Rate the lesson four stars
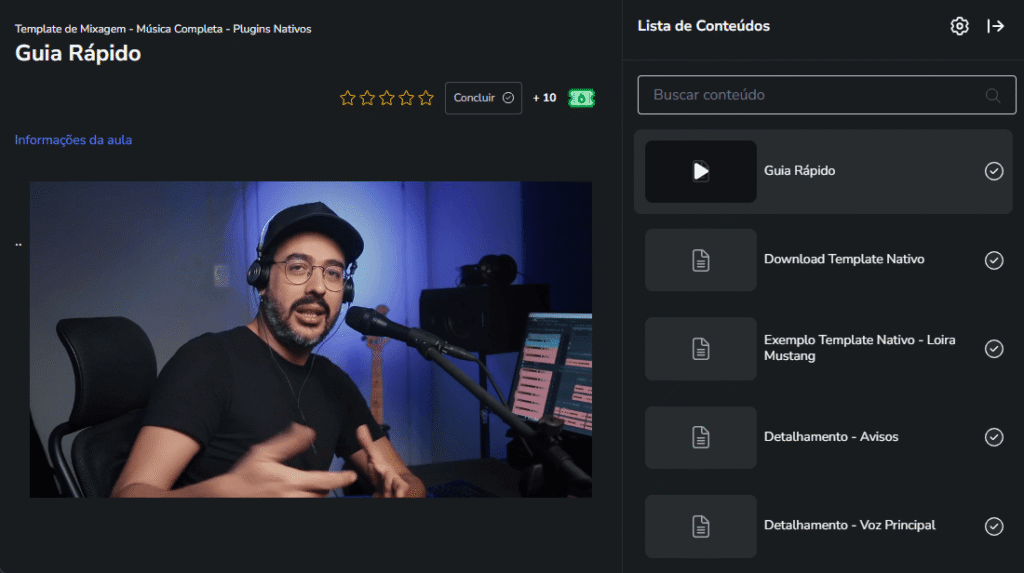The image size is (1024, 573). [406, 98]
